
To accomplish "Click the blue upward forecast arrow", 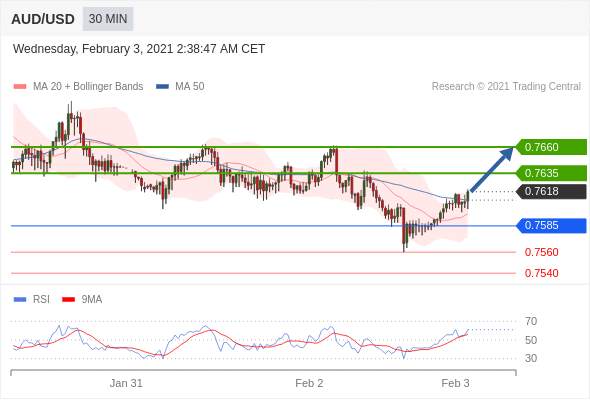I will pos(491,169).
